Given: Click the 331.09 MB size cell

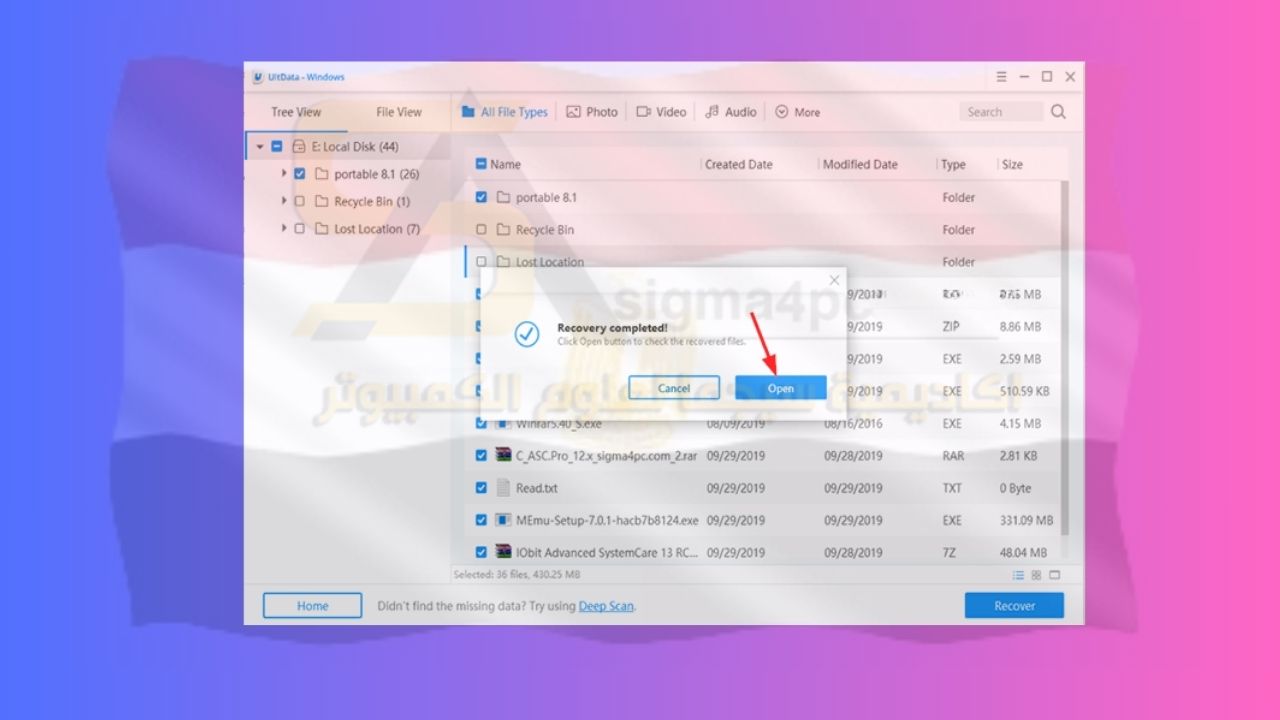Looking at the screenshot, I should (1026, 520).
